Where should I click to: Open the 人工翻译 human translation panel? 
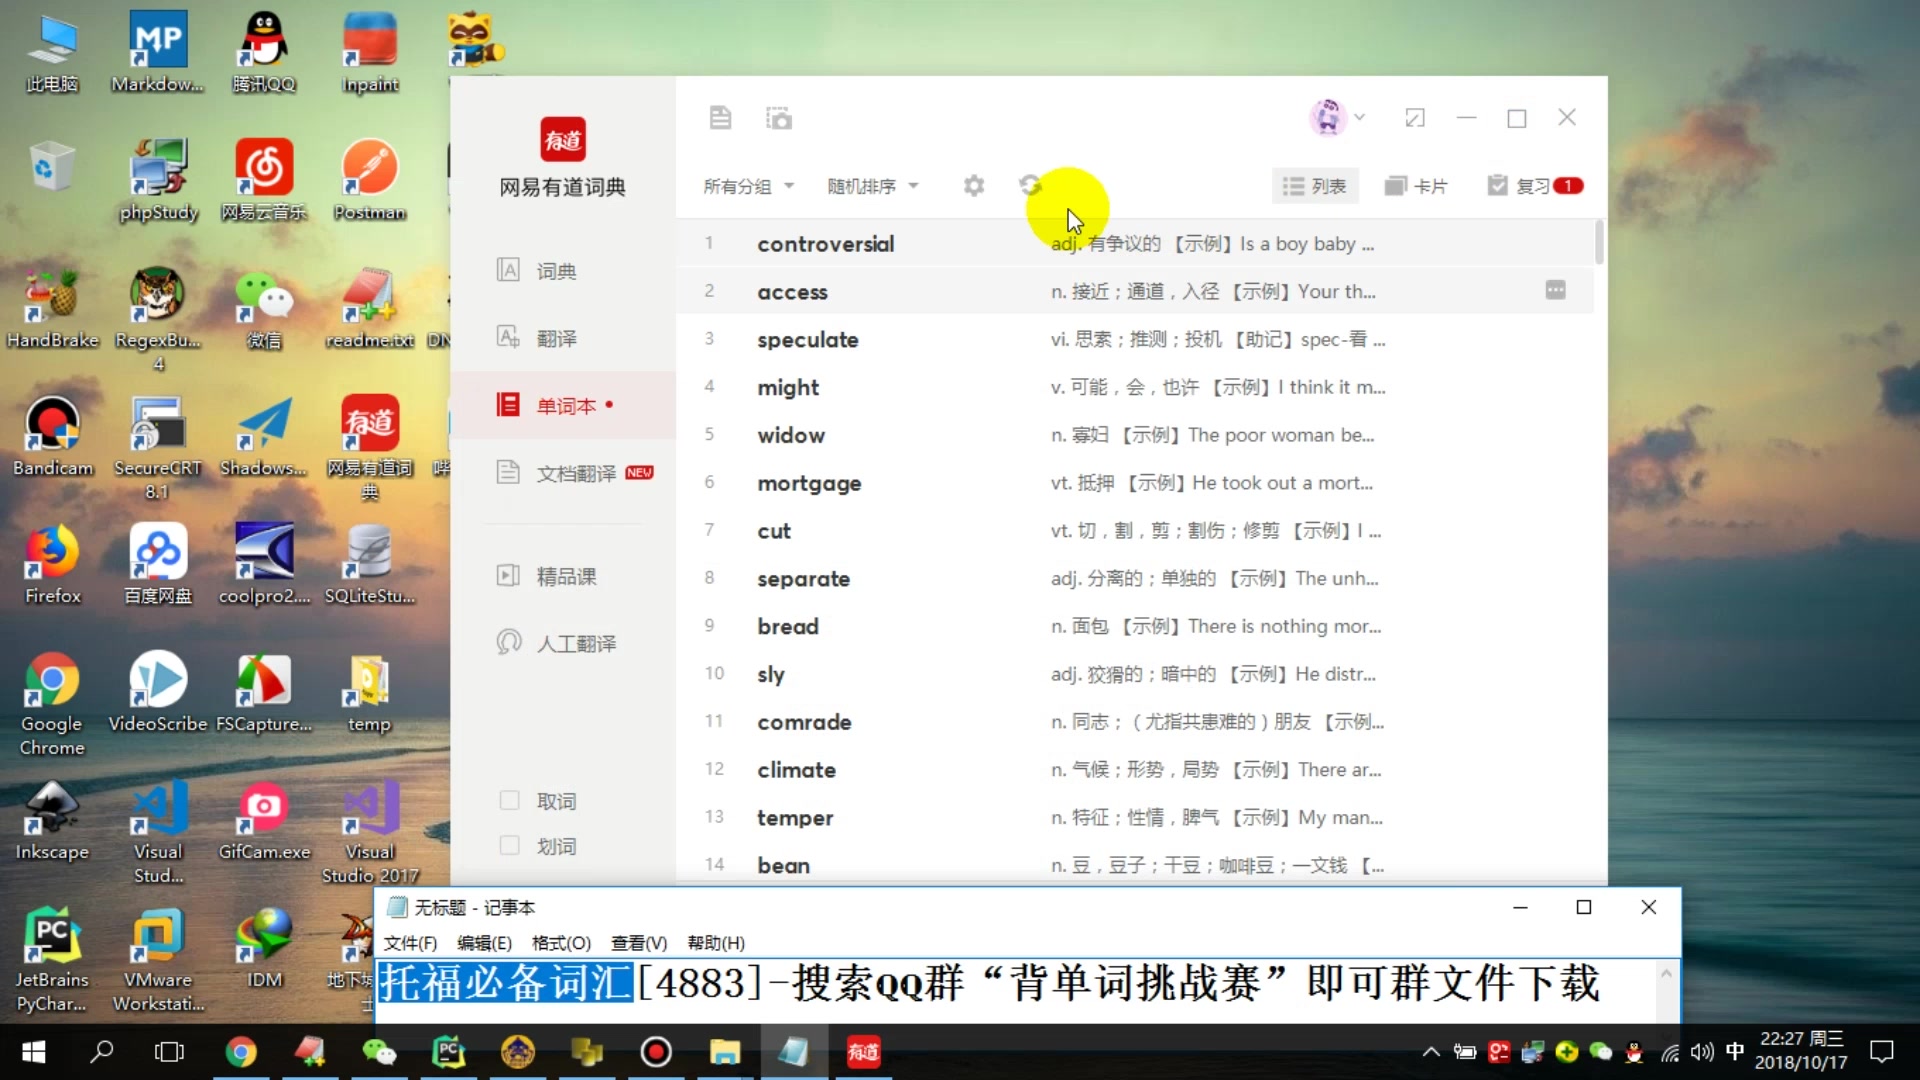tap(575, 643)
